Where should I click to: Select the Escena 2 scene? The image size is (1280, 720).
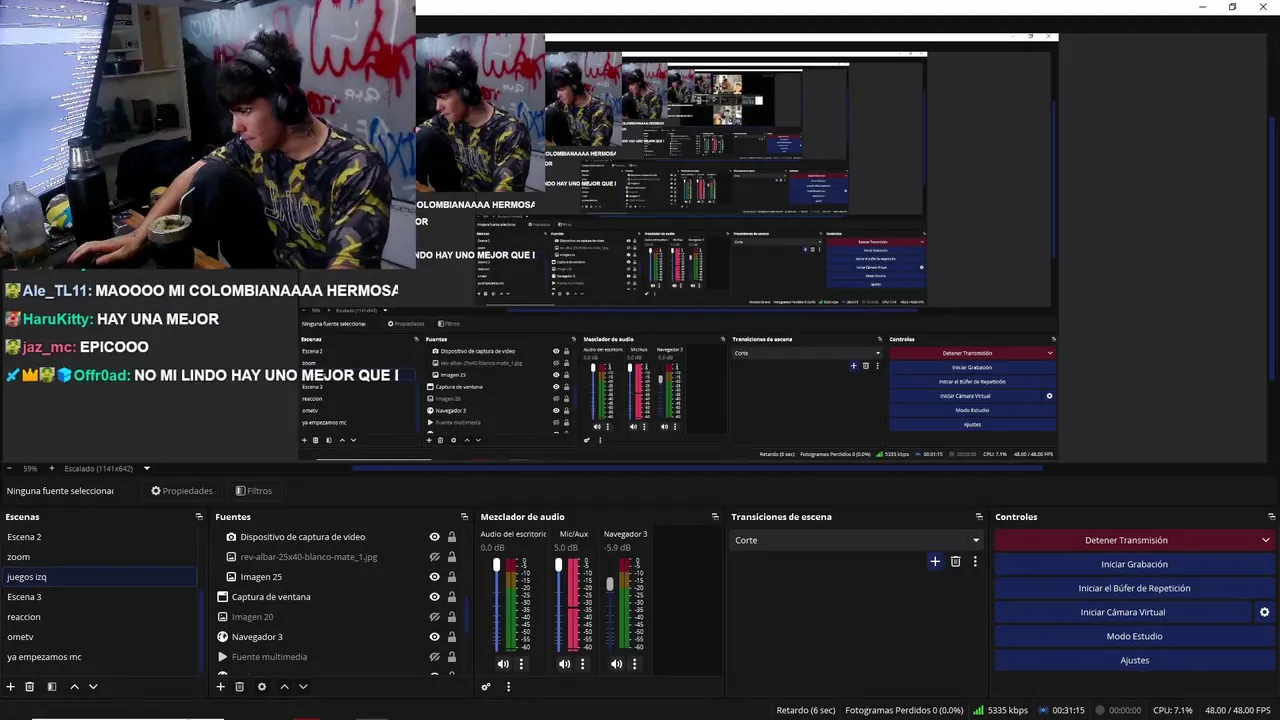tap(99, 537)
